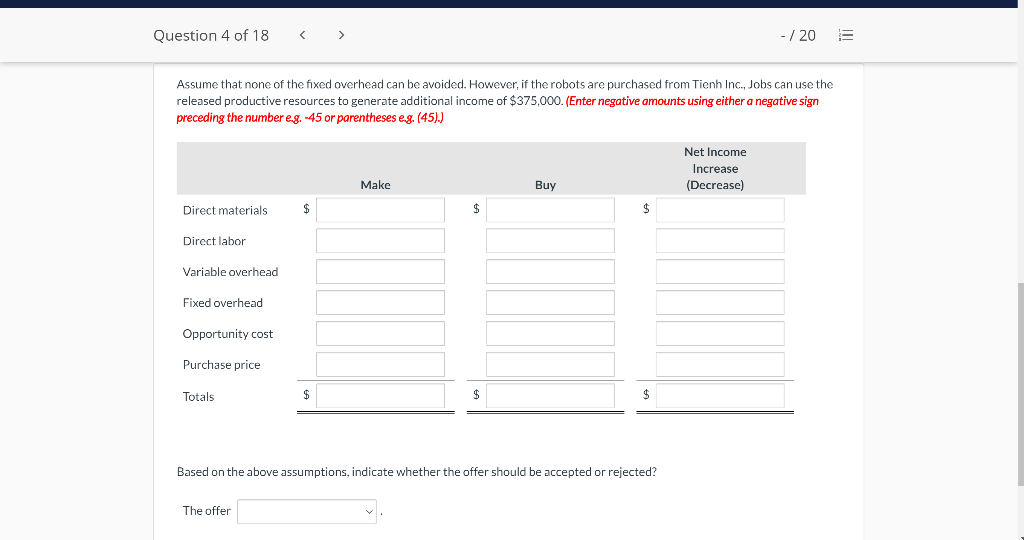Click the 'Opportunity cost' row label
Screen dimensions: 1024x540
click(228, 334)
